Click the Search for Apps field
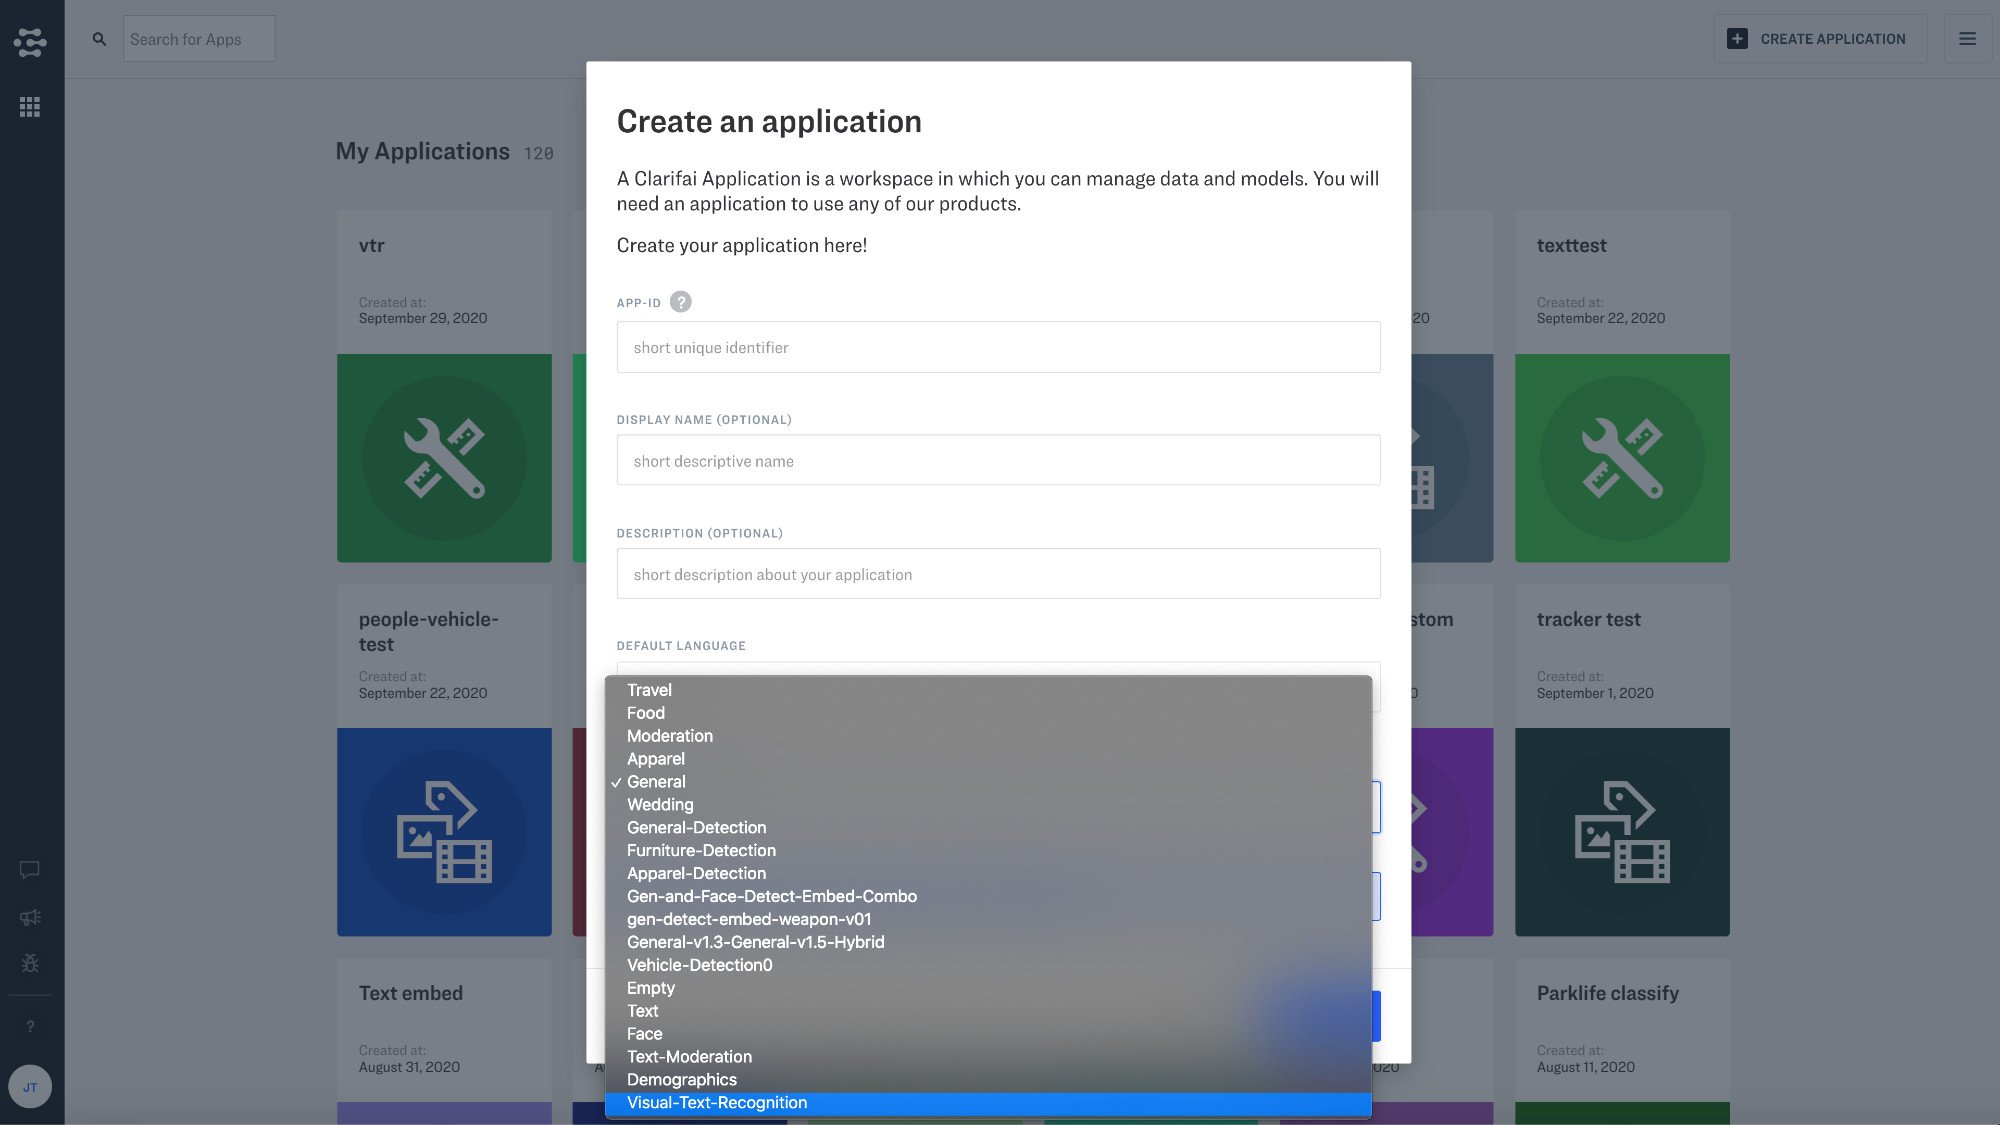The image size is (2000, 1125). click(198, 39)
